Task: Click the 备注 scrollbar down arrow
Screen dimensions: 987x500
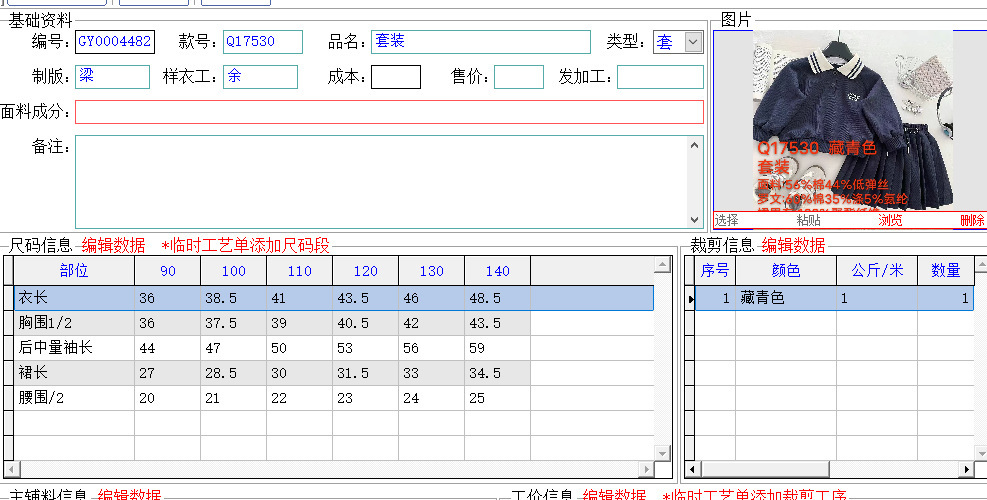Action: point(695,219)
